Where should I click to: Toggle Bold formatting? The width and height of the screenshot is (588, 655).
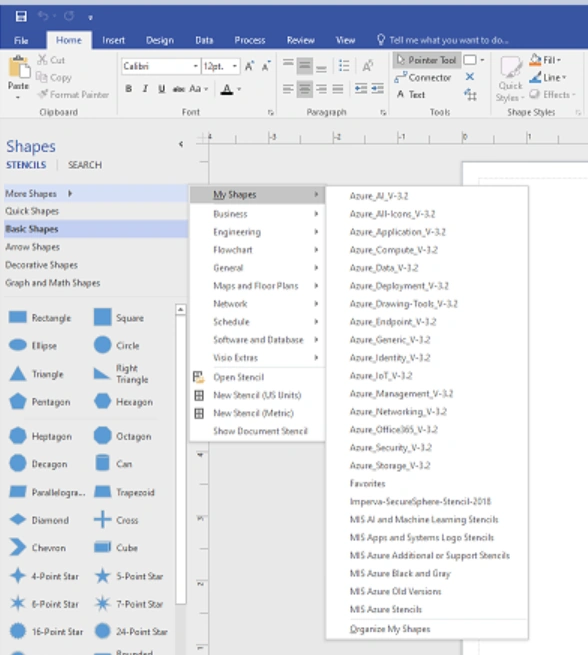[129, 89]
